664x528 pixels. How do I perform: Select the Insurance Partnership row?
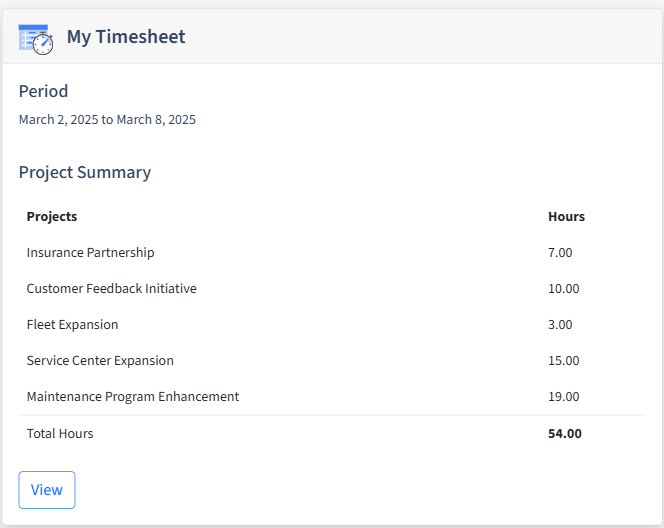(332, 252)
